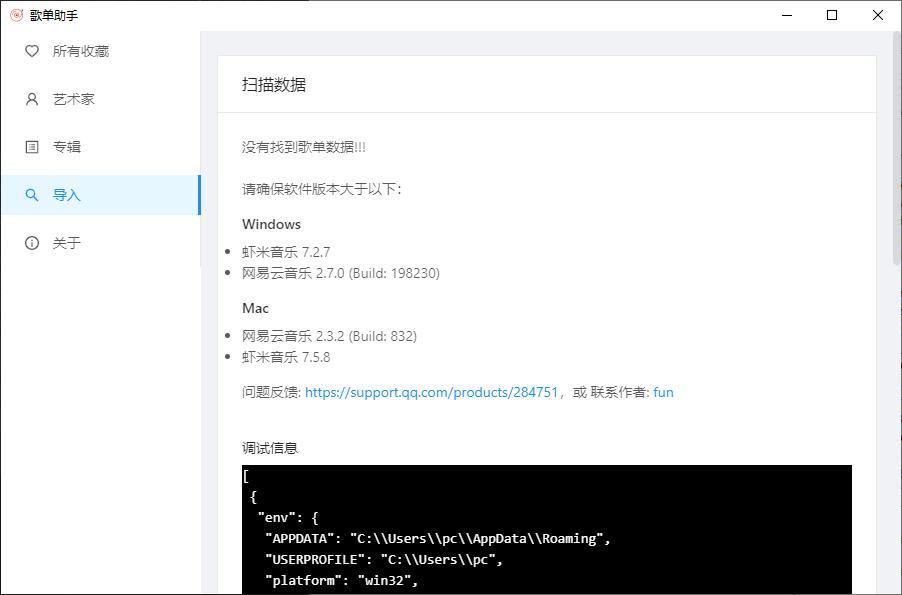Click the 歌单助手 app logo in title bar
The width and height of the screenshot is (902, 595).
17,15
